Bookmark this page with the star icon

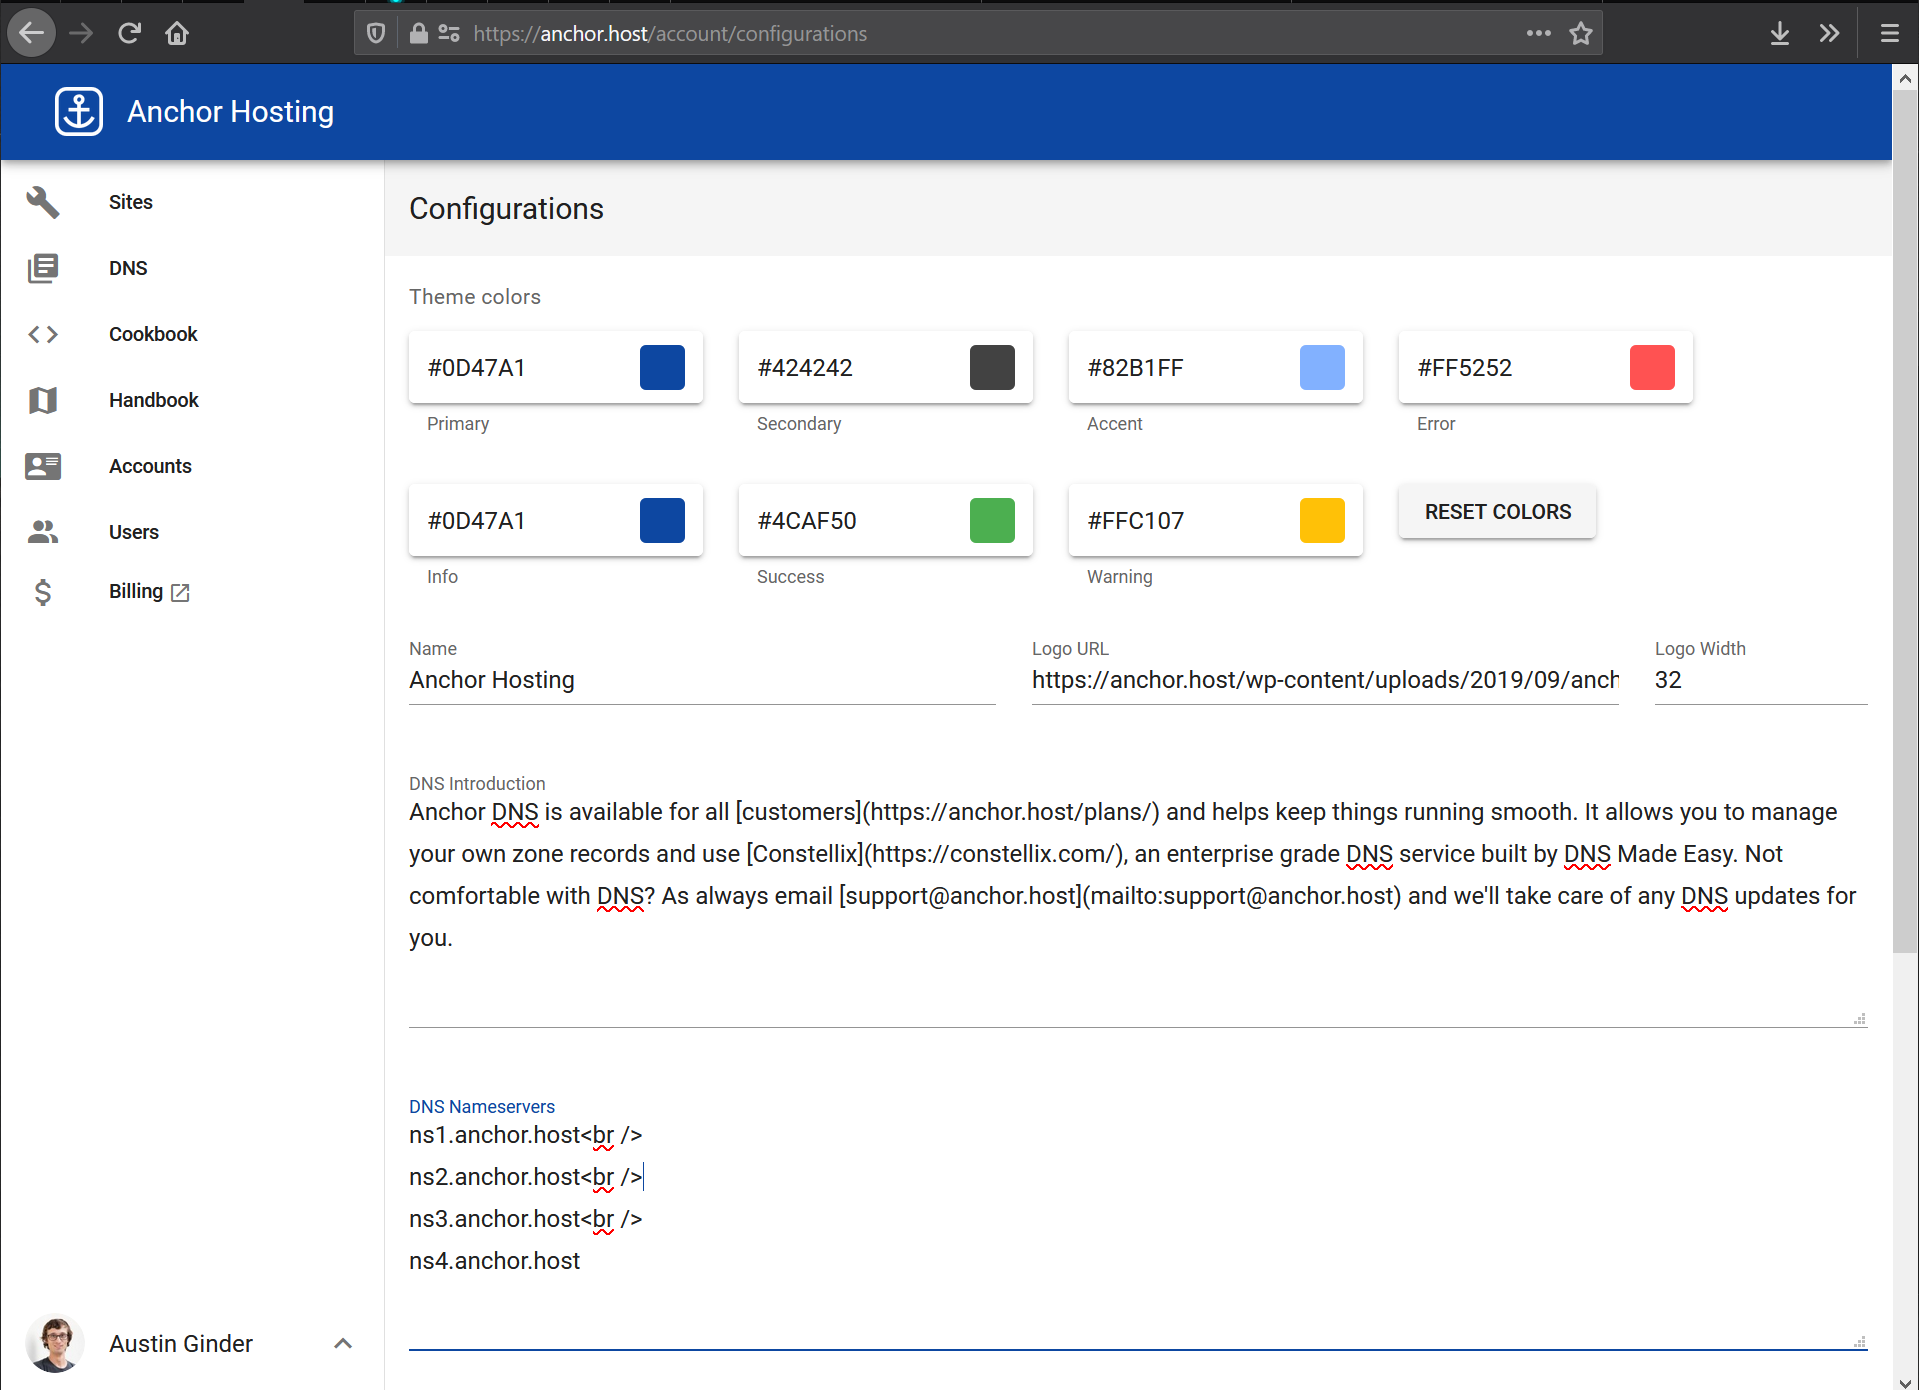[x=1581, y=33]
